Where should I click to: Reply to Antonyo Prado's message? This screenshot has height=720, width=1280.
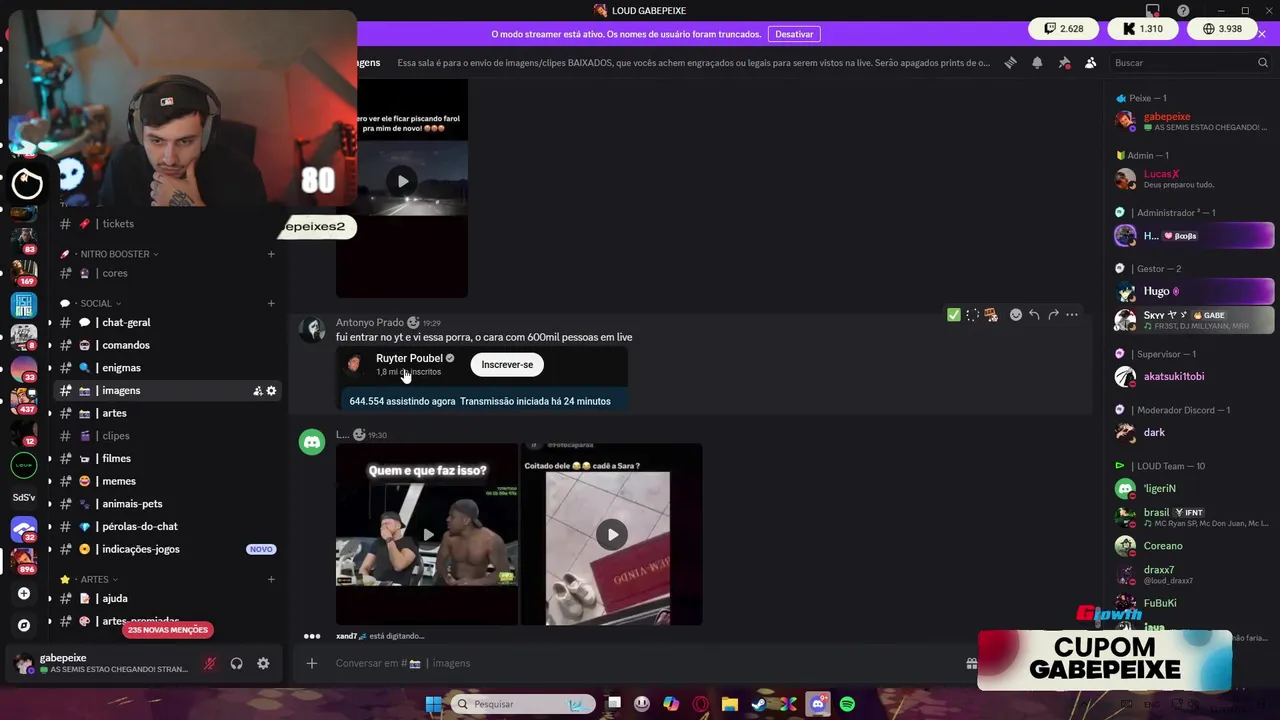coord(1034,315)
